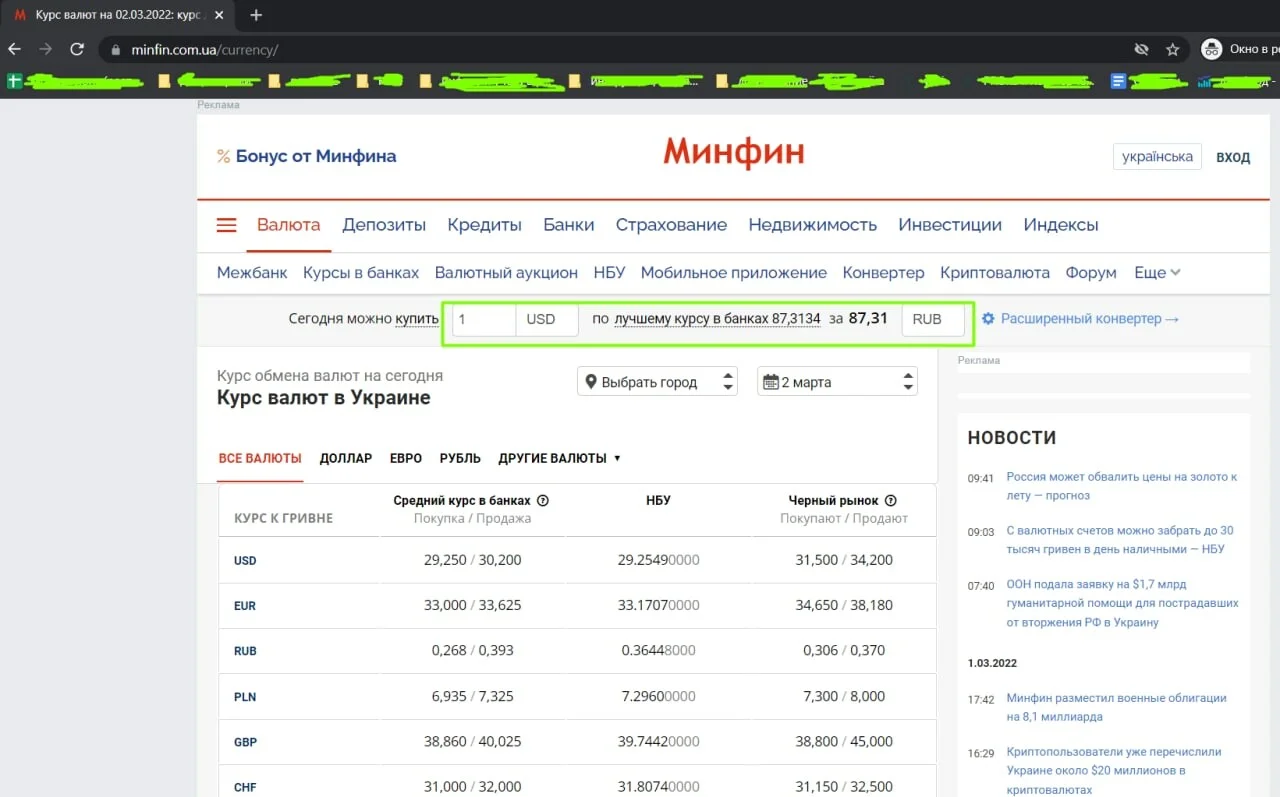Open the Расширенный конвертер link
This screenshot has height=797, width=1280.
click(x=1090, y=319)
